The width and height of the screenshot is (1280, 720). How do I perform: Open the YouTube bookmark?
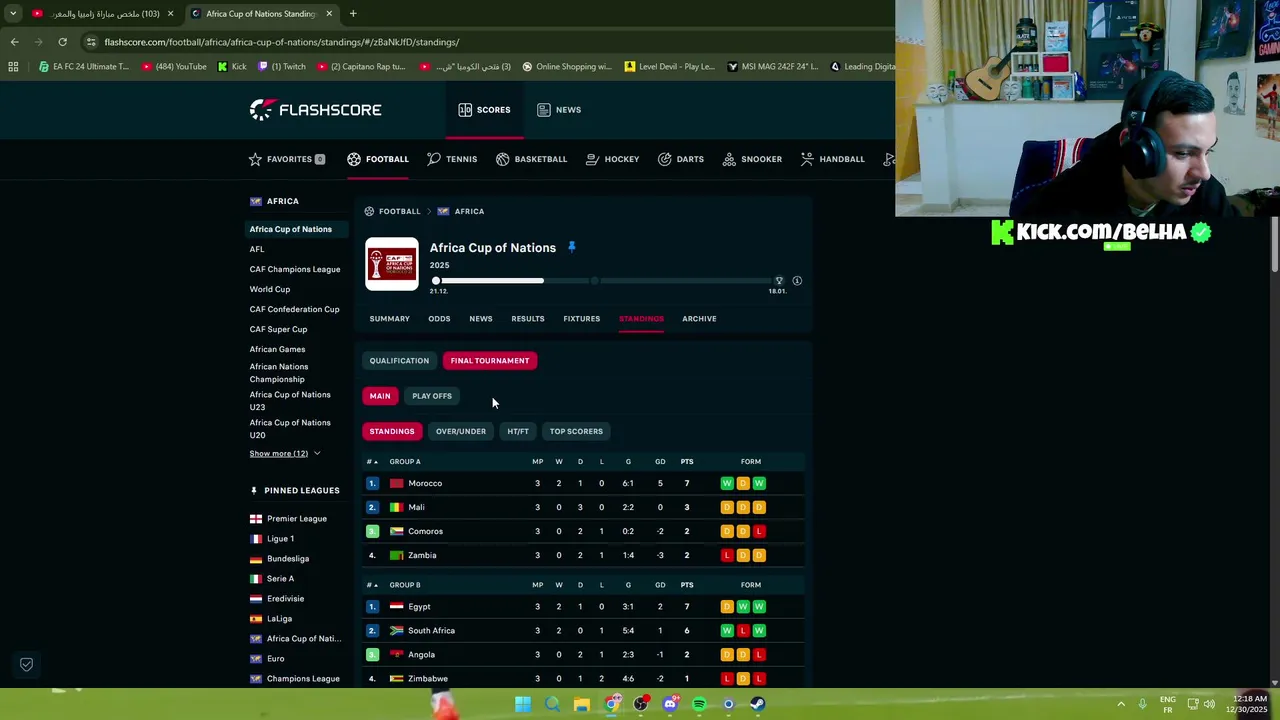[173, 67]
